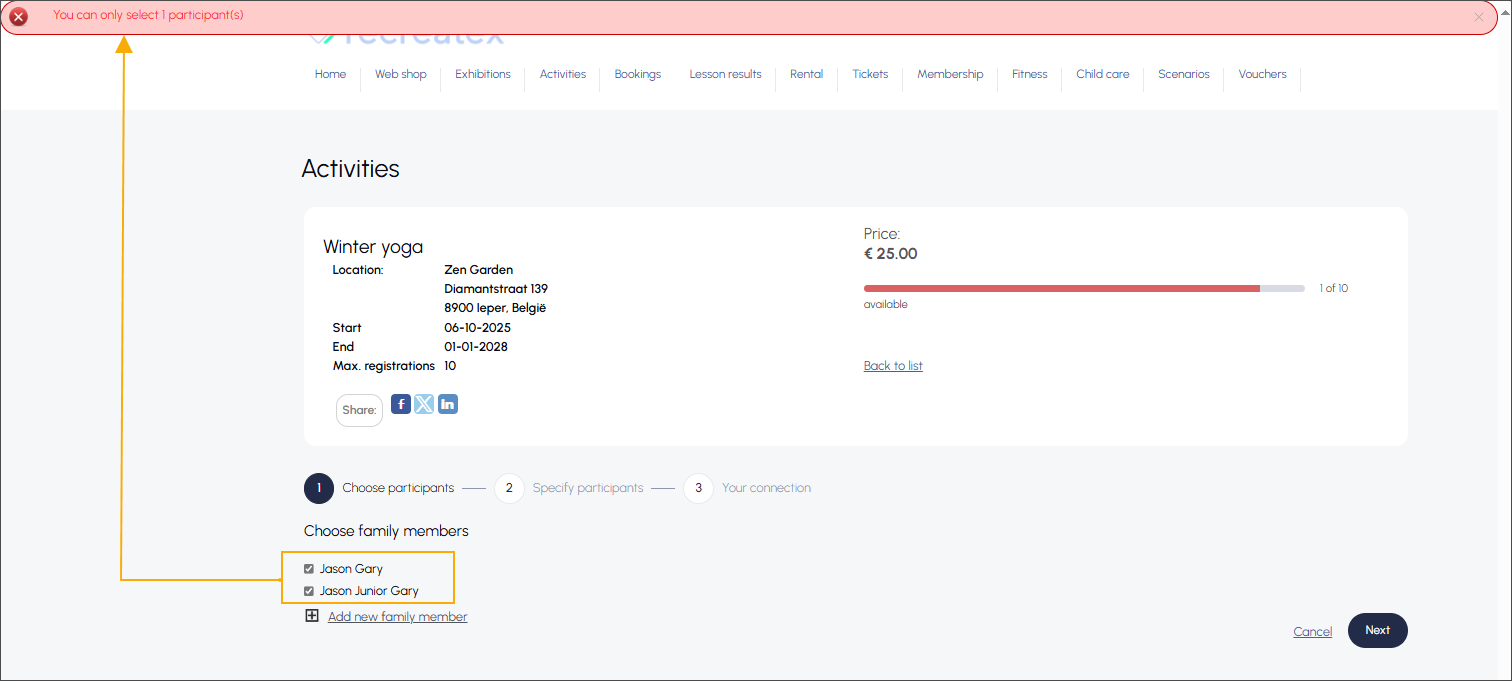
Task: Click the plus icon to add family member
Action: pos(312,616)
